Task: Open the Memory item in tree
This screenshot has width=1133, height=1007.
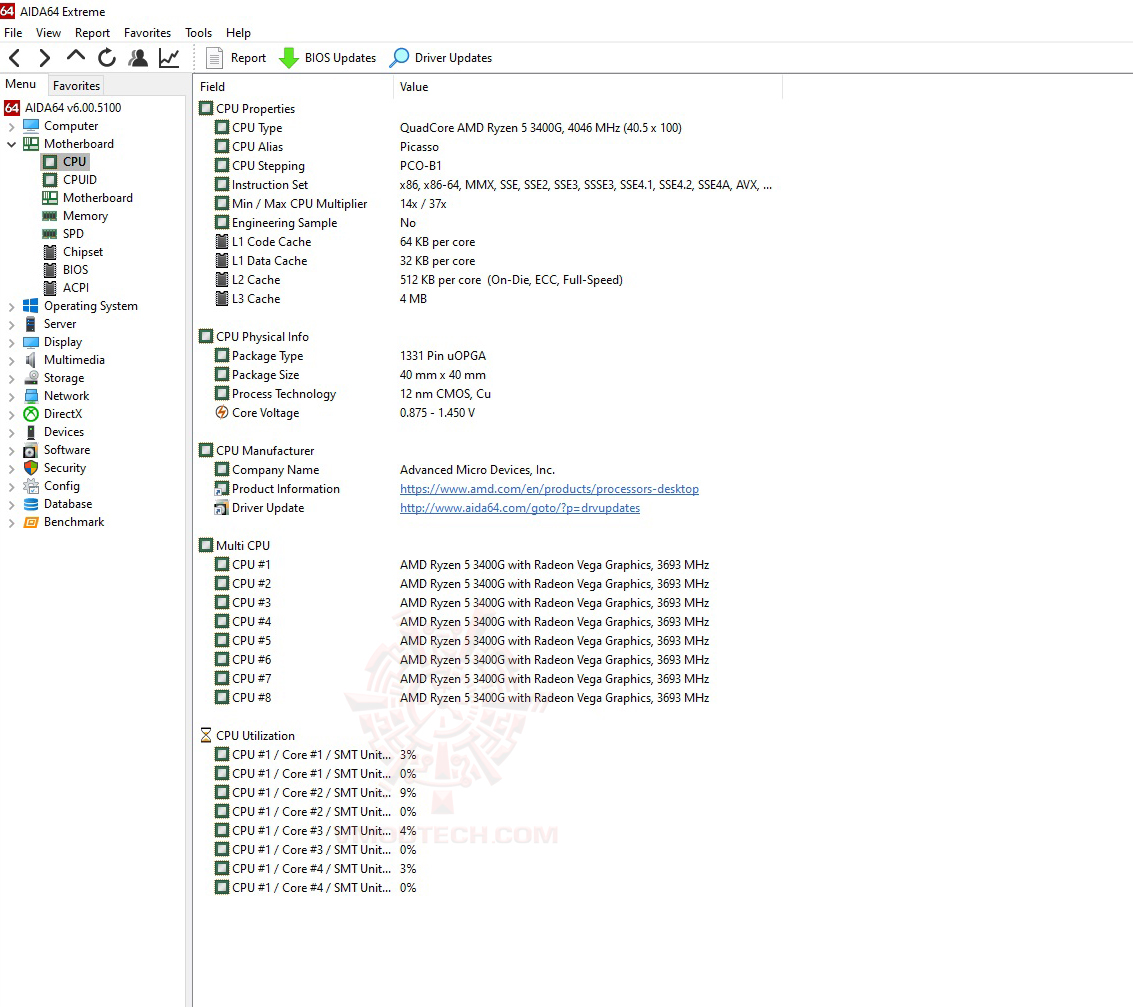Action: [75, 215]
